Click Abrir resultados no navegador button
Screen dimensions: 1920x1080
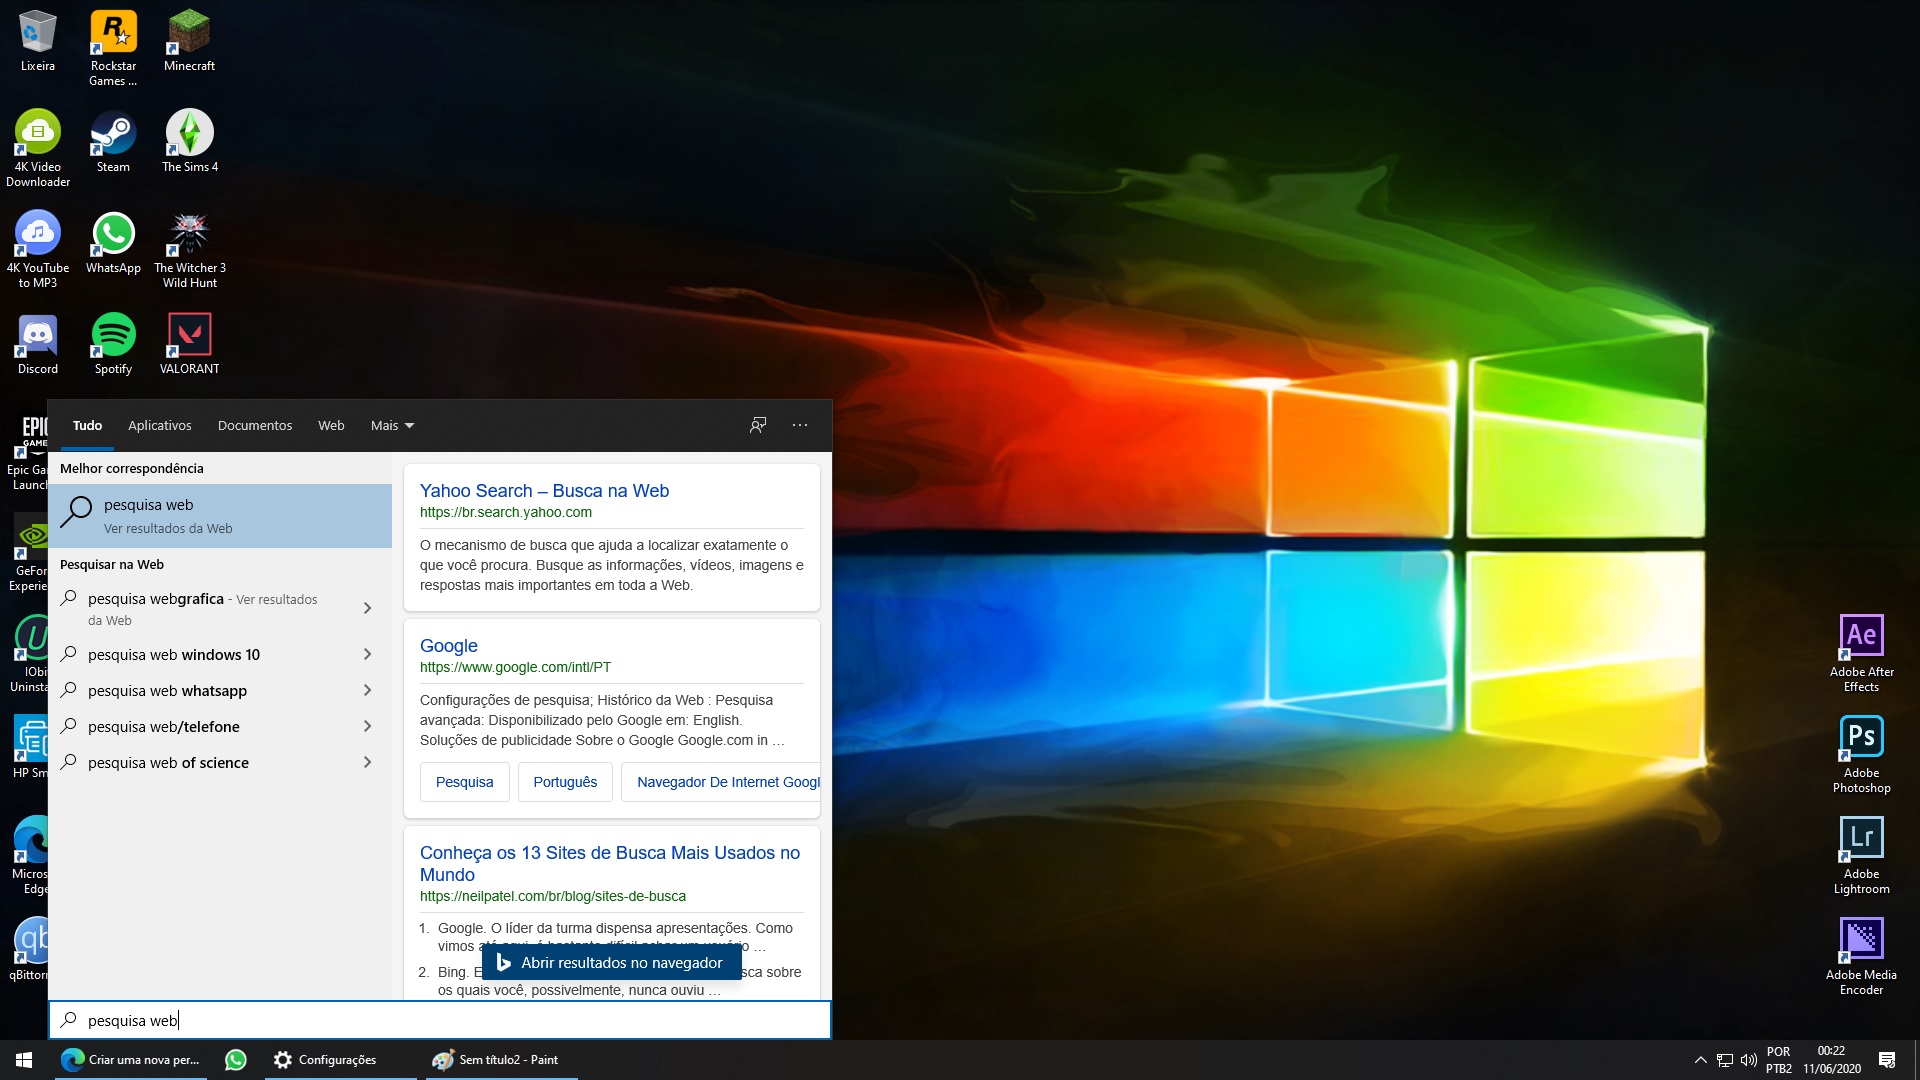pyautogui.click(x=611, y=961)
